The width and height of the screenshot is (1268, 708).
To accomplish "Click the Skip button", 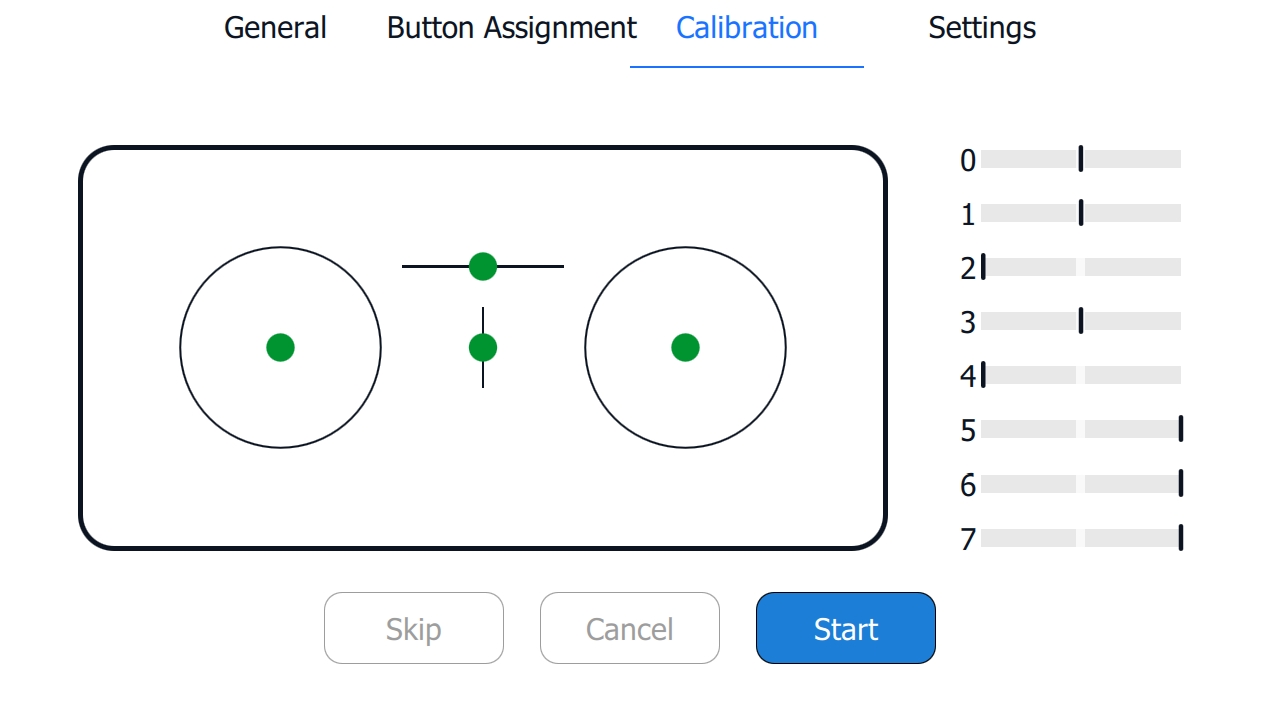I will click(x=413, y=628).
